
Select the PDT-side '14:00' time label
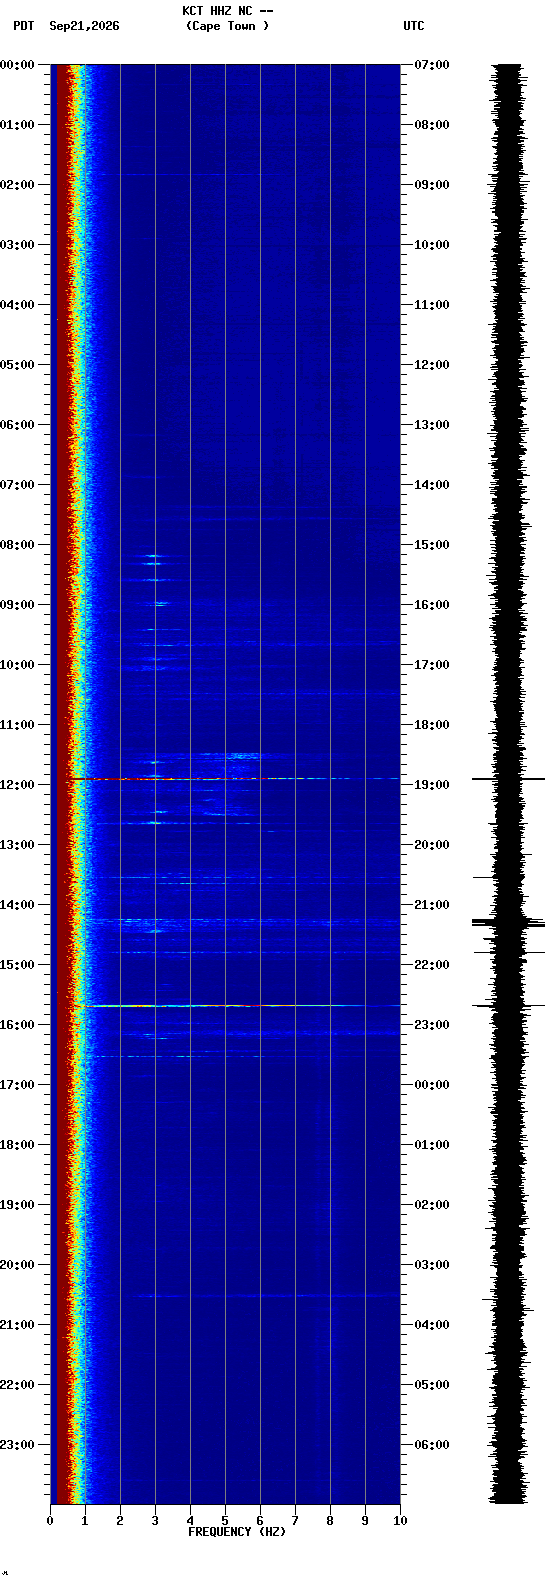coord(17,905)
